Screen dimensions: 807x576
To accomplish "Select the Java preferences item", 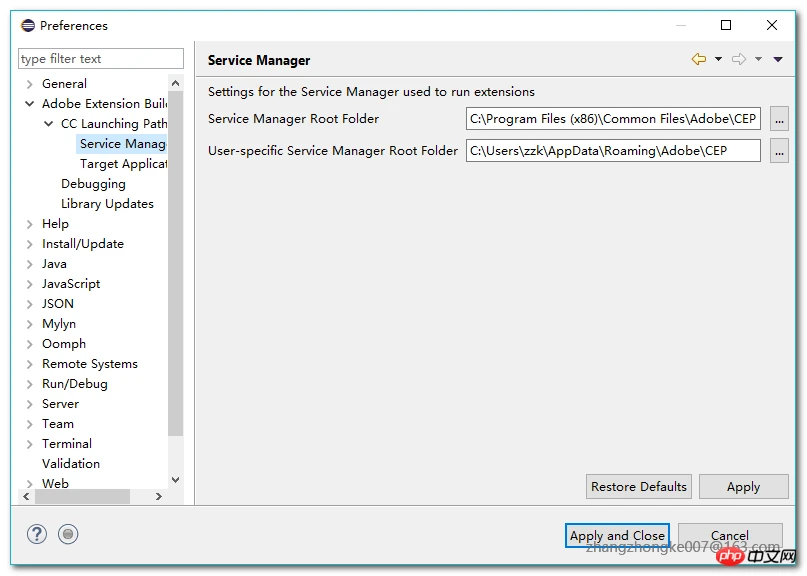I will [54, 264].
